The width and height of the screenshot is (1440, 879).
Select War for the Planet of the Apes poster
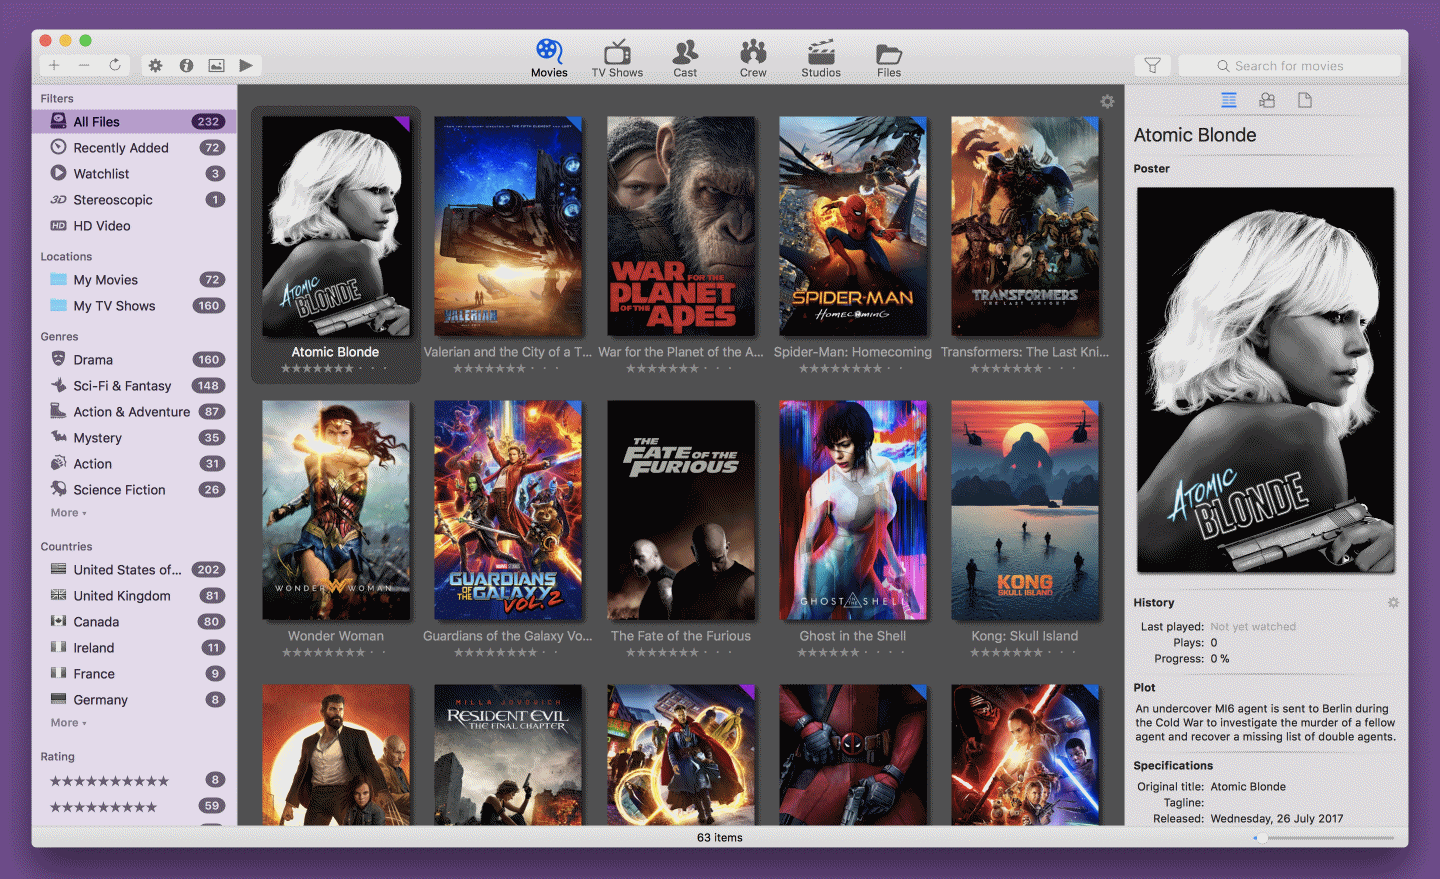[x=681, y=226]
